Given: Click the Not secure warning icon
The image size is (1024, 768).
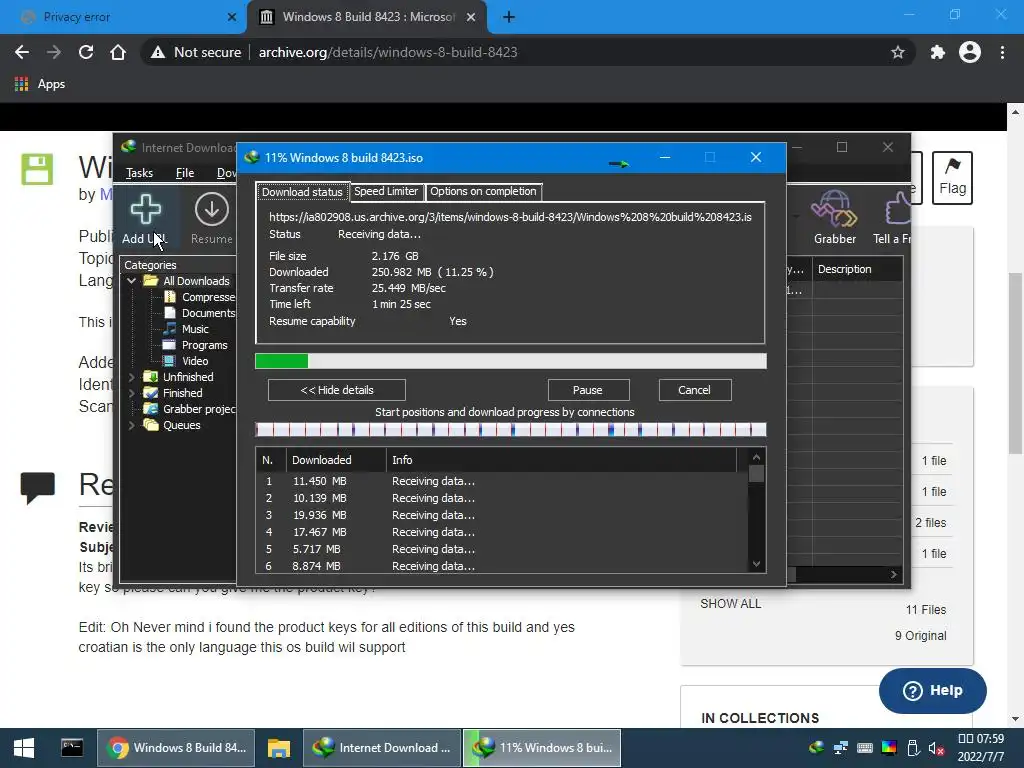Looking at the screenshot, I should [x=157, y=52].
